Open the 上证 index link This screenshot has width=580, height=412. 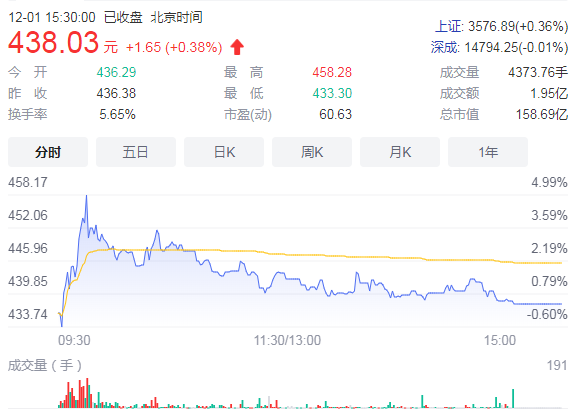click(x=449, y=27)
